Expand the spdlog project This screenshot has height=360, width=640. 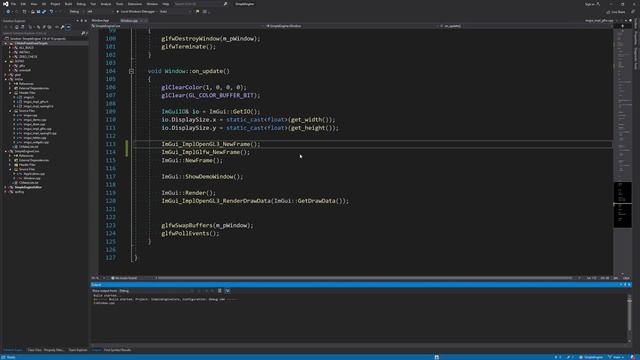pos(6,191)
